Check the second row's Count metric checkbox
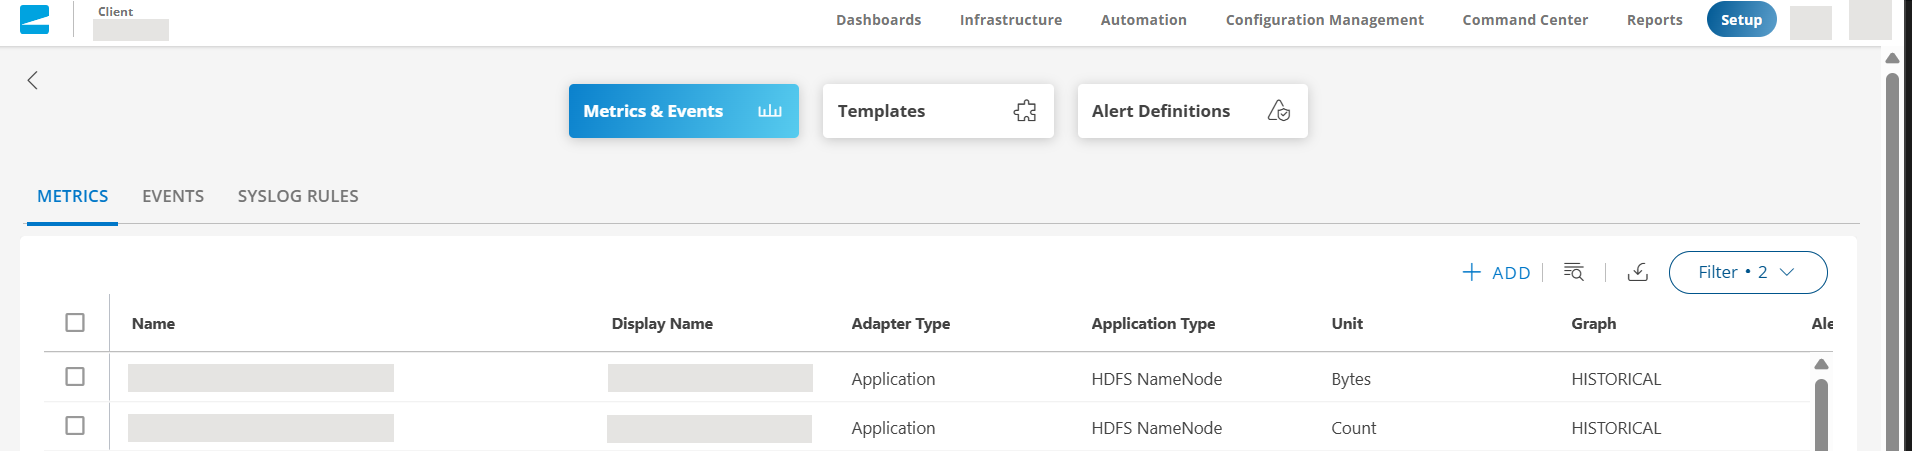Screen dimensions: 1912x451 click(75, 426)
